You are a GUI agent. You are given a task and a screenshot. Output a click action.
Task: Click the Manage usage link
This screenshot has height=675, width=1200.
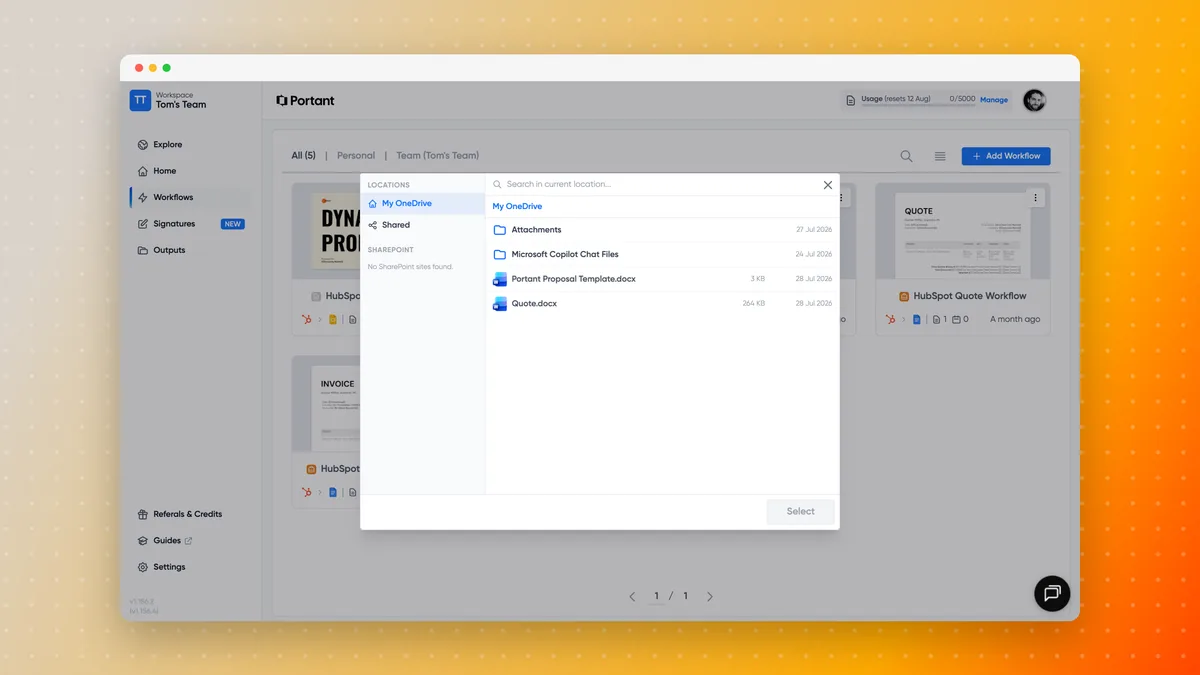[x=994, y=100]
